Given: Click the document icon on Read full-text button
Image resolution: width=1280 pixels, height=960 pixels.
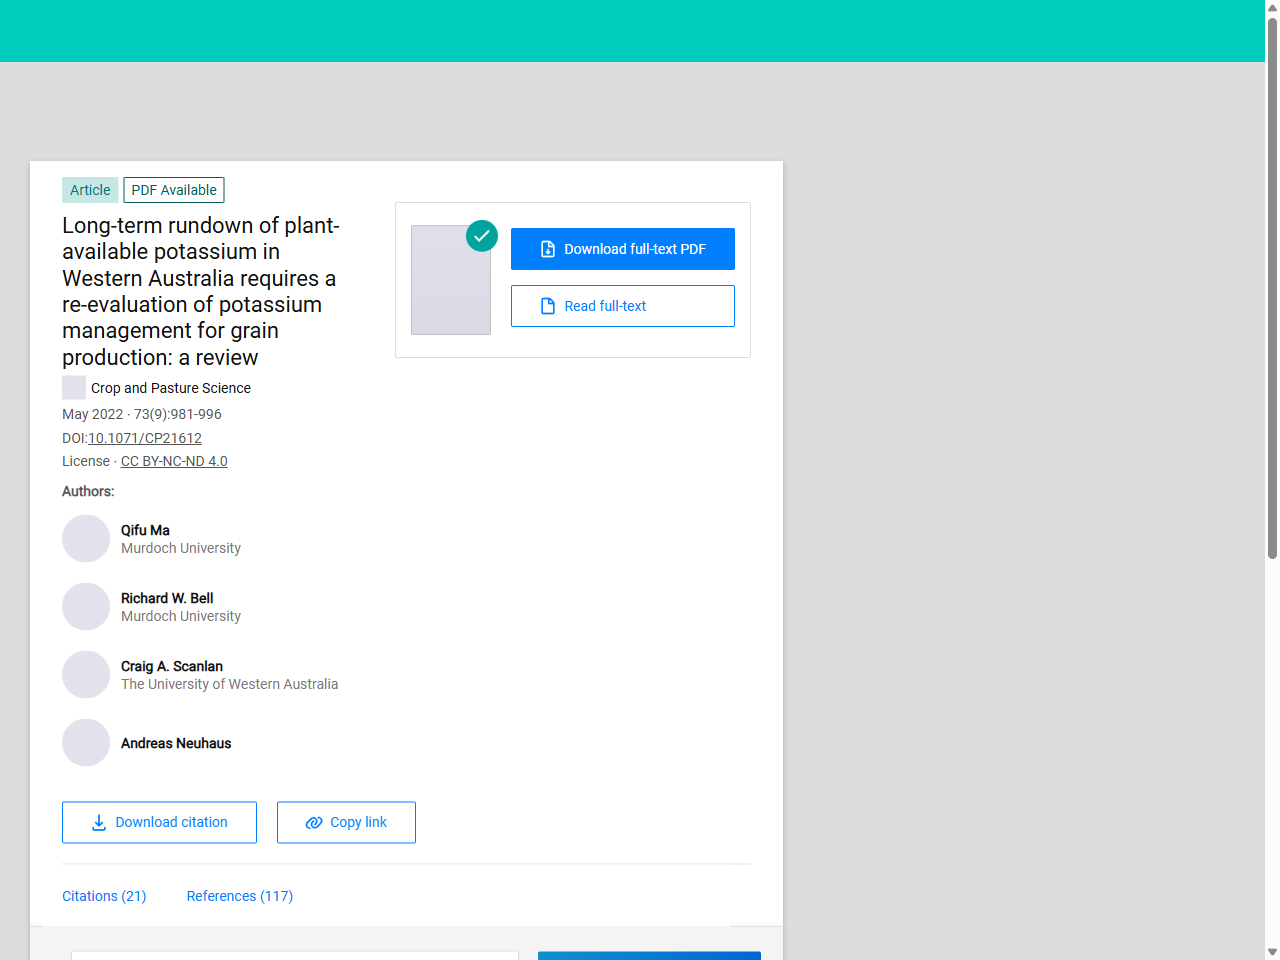Looking at the screenshot, I should (x=548, y=305).
